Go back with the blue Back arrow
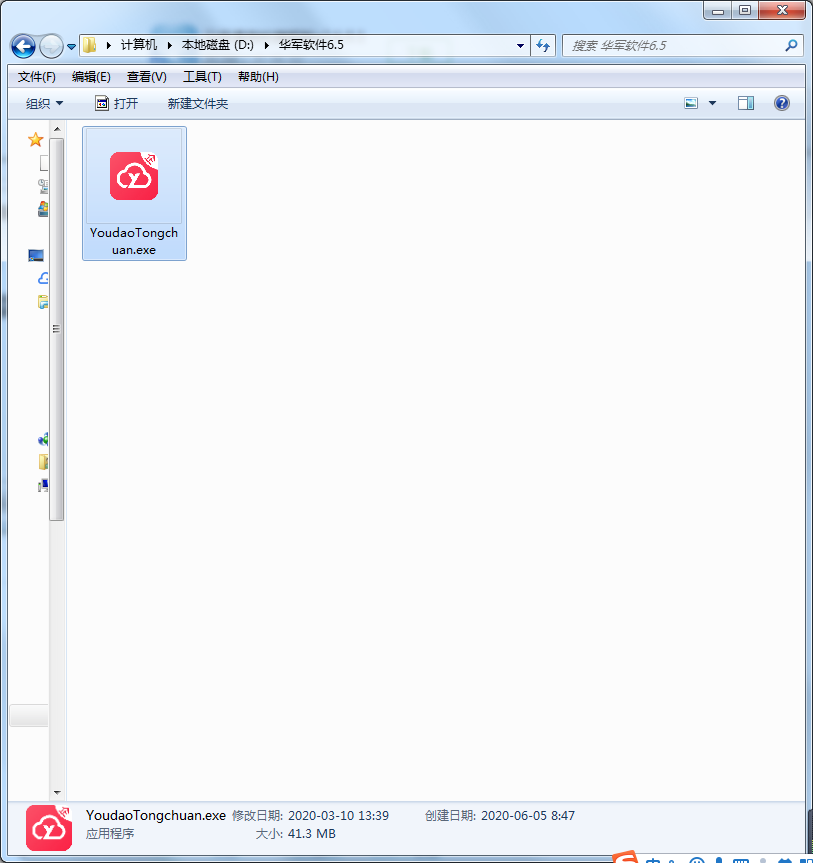Viewport: 813px width, 863px height. (24, 46)
